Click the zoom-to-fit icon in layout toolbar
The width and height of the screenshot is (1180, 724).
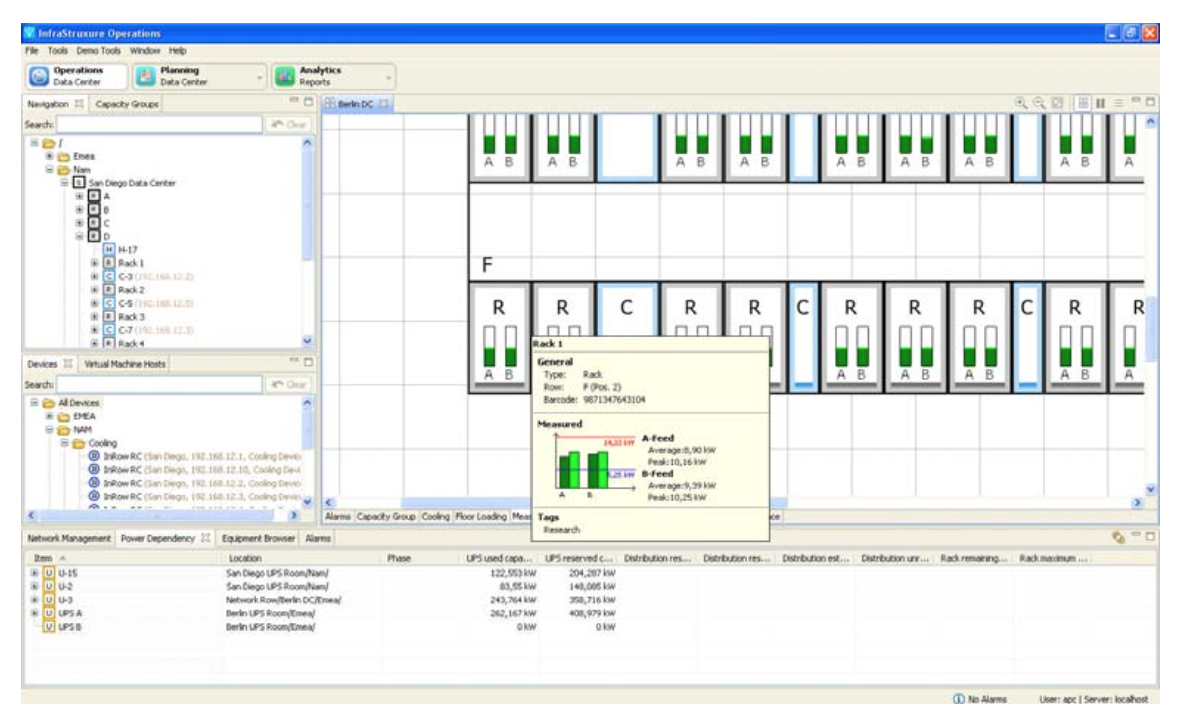pyautogui.click(x=1057, y=103)
